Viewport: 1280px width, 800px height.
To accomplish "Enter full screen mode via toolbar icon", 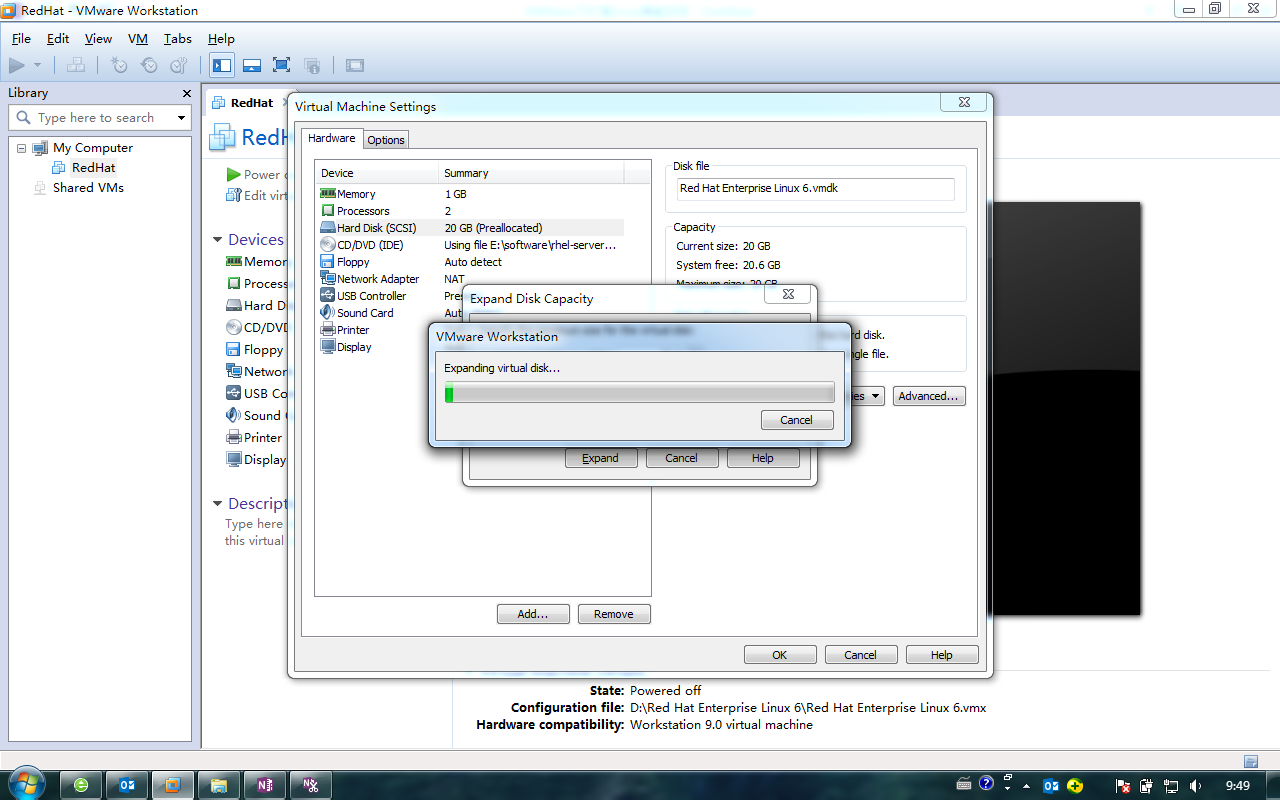I will coord(282,65).
